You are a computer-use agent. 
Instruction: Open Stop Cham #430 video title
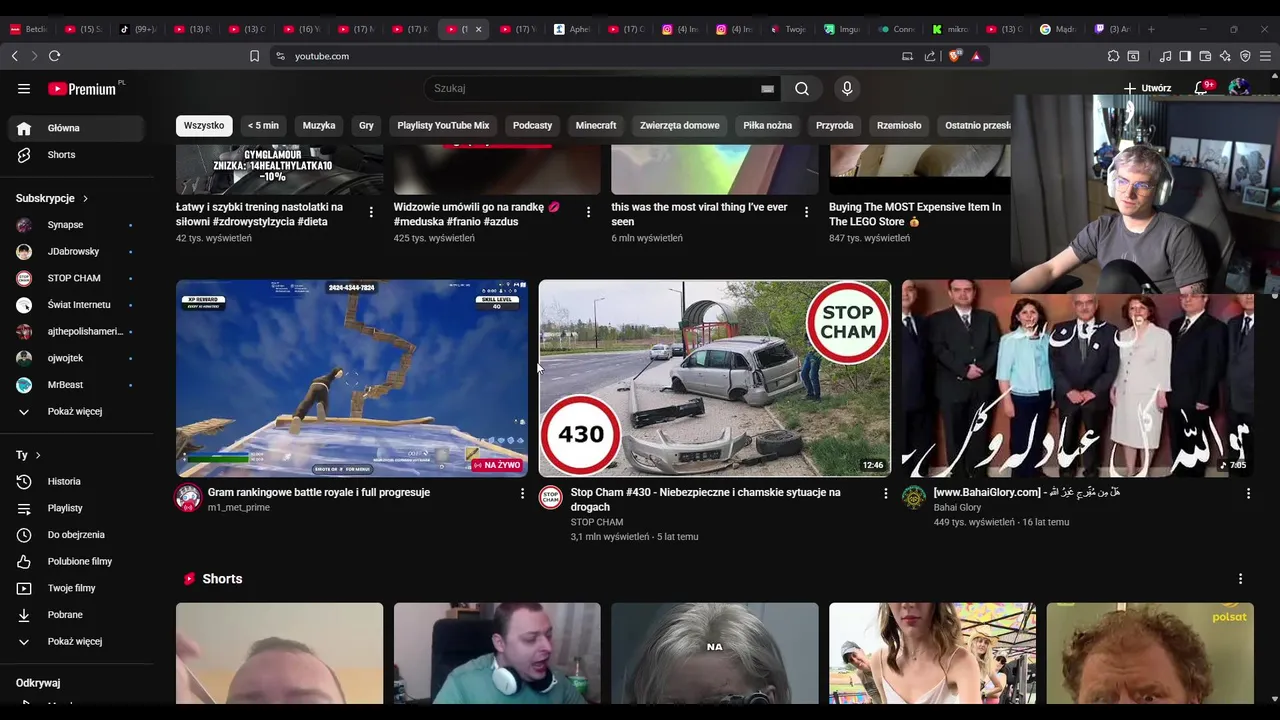[705, 500]
